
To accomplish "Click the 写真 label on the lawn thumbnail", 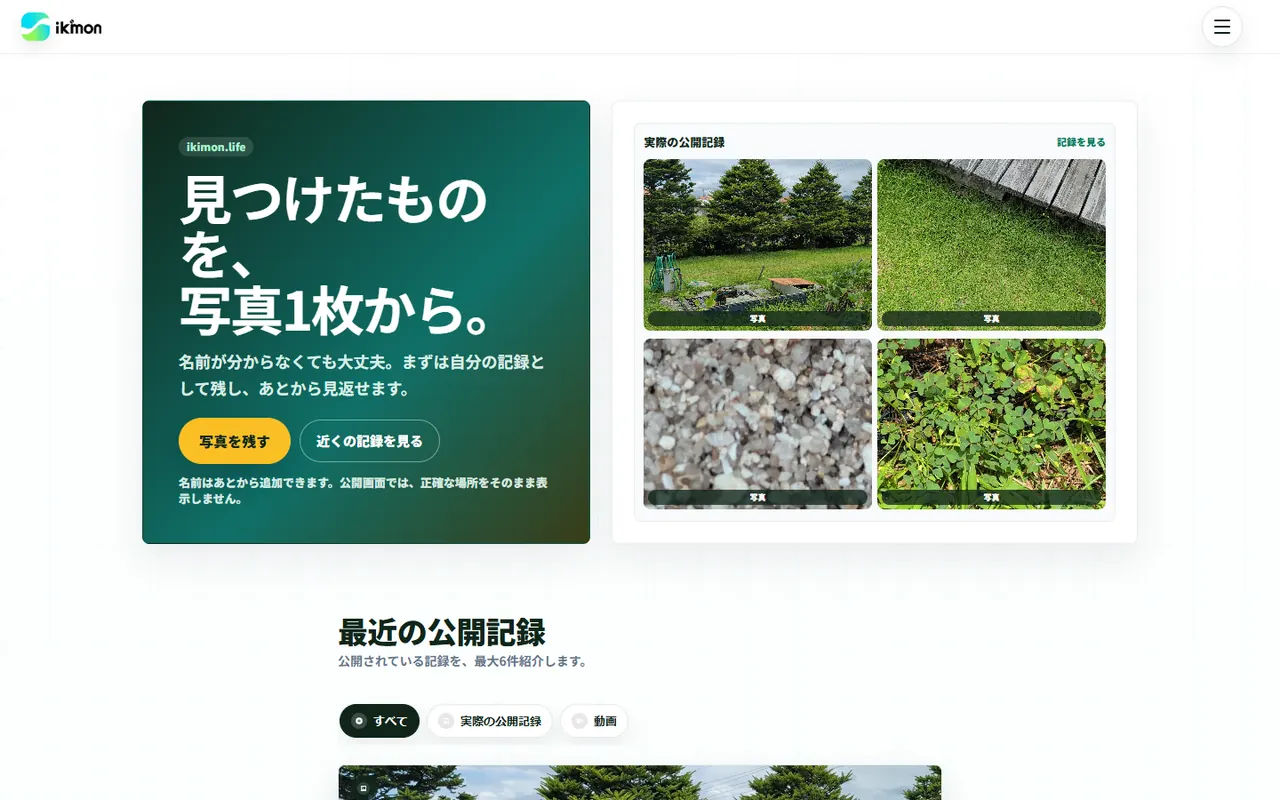I will coord(992,318).
